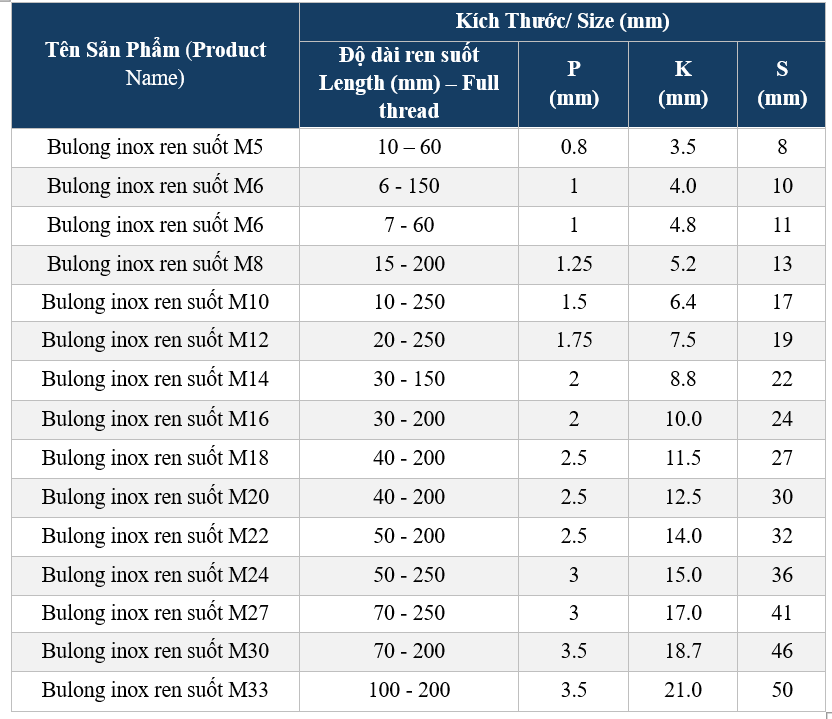The width and height of the screenshot is (832, 719).
Task: Click the 'Bulong inox ren suốt M8' cell
Action: pyautogui.click(x=155, y=264)
